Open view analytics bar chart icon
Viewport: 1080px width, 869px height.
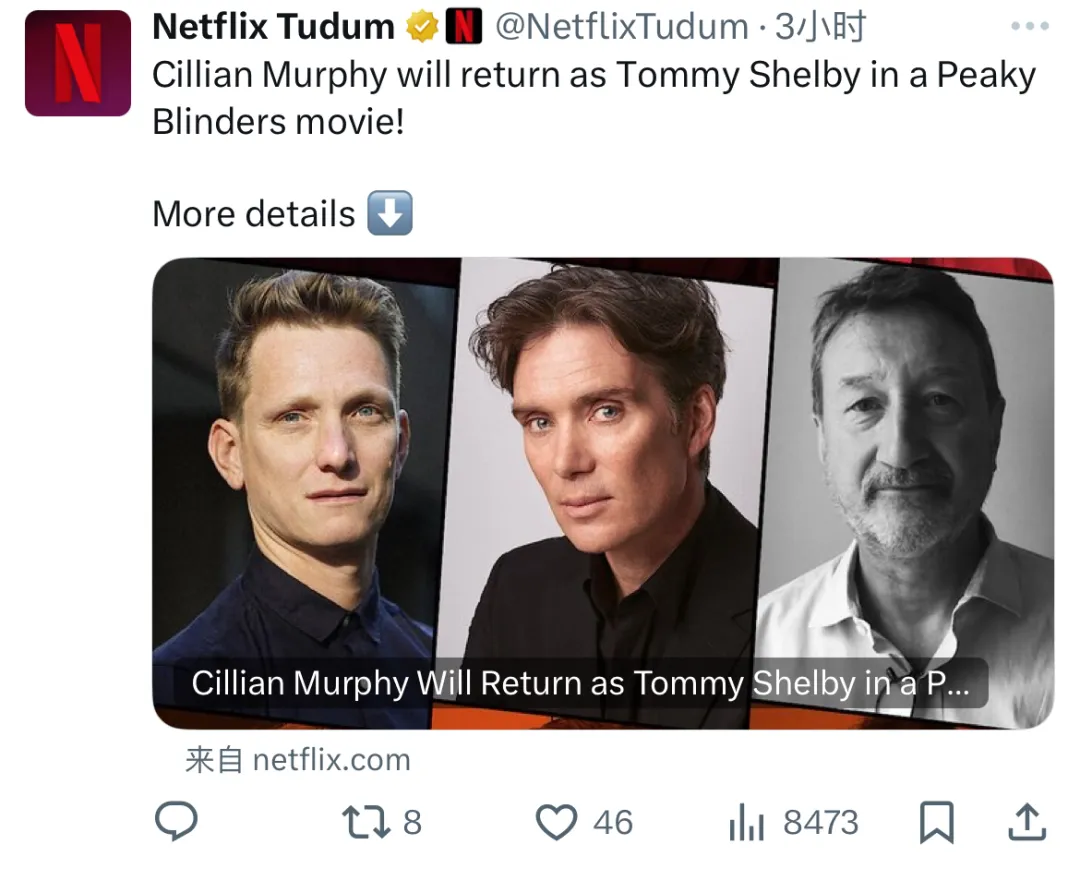click(x=746, y=824)
